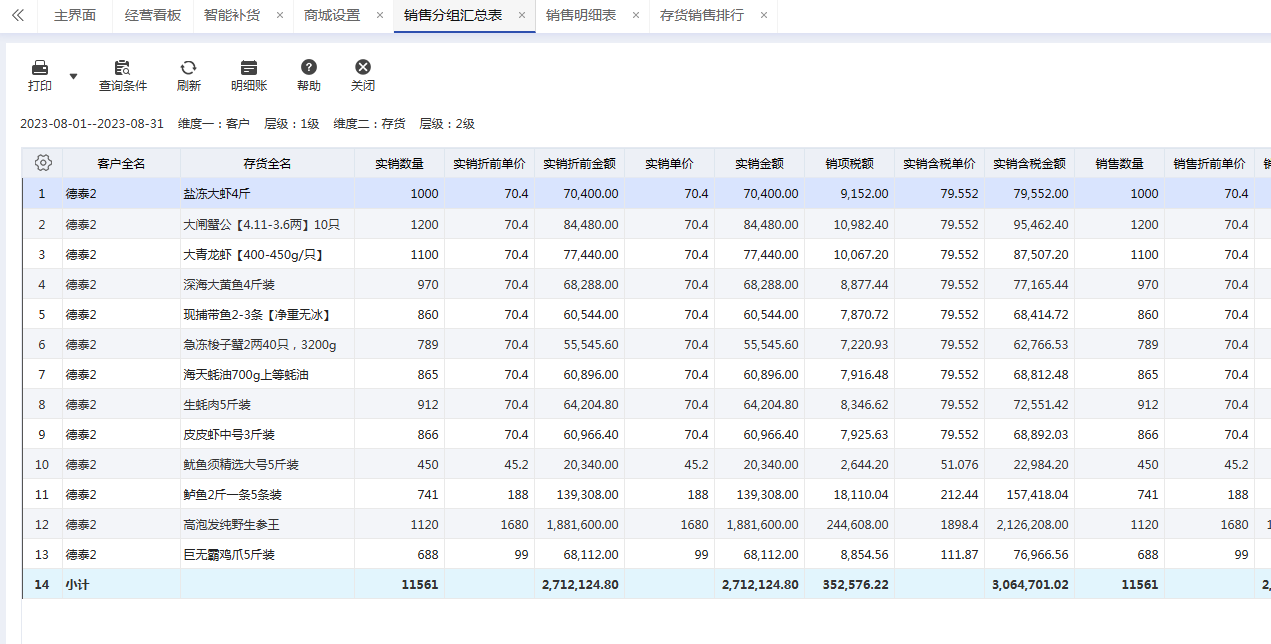1271x644 pixels.
Task: Open the column settings gear icon
Action: tap(43, 163)
